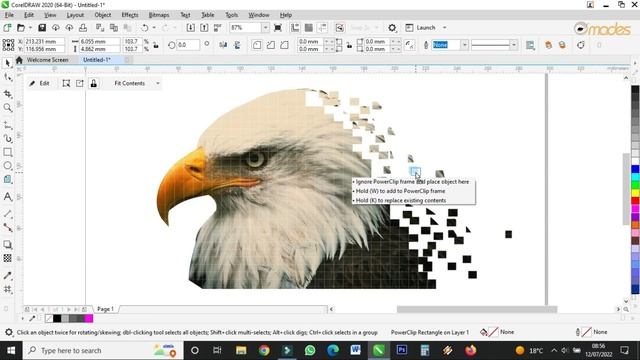Select the Crop tool in toolbox
The width and height of the screenshot is (640, 360).
pyautogui.click(x=7, y=94)
